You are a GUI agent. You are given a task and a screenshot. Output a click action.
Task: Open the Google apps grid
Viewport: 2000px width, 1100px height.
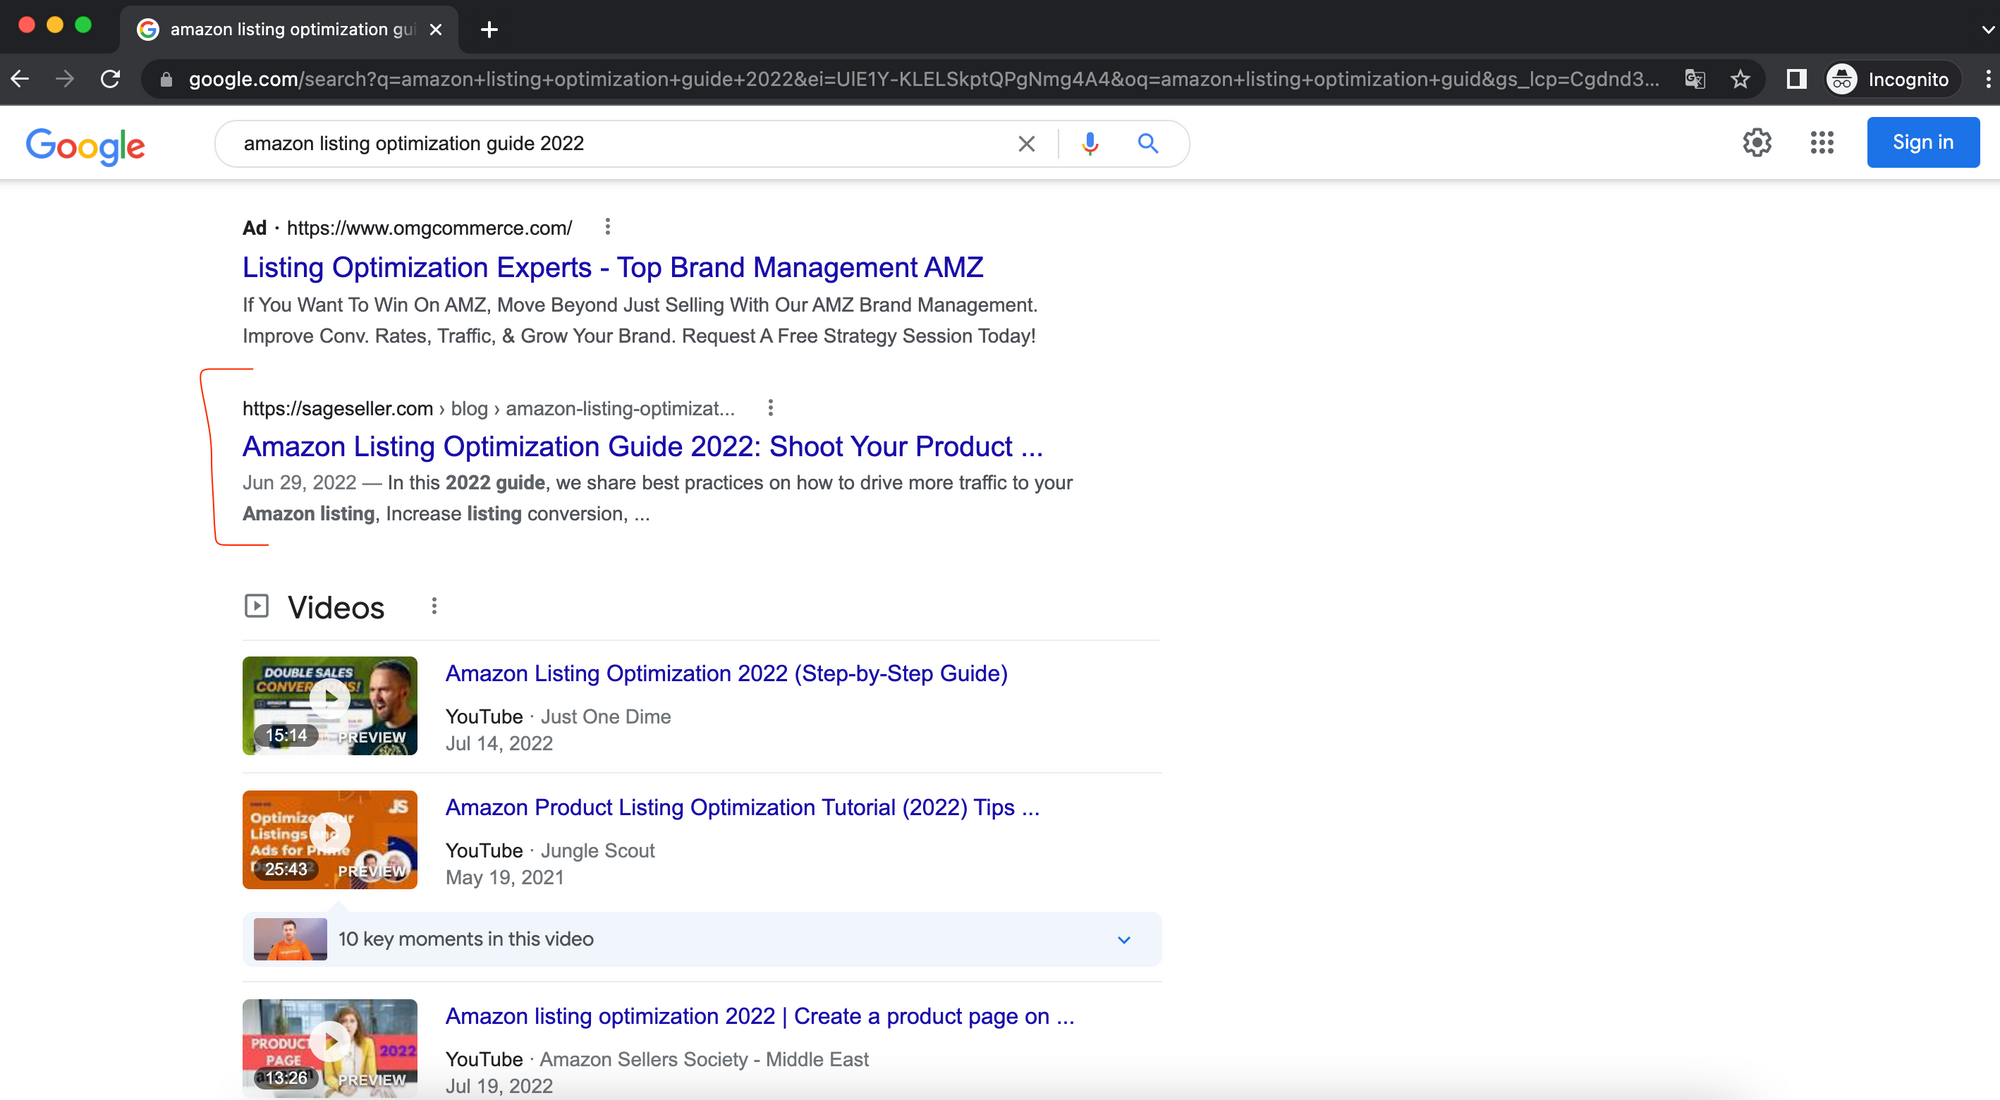[1822, 143]
